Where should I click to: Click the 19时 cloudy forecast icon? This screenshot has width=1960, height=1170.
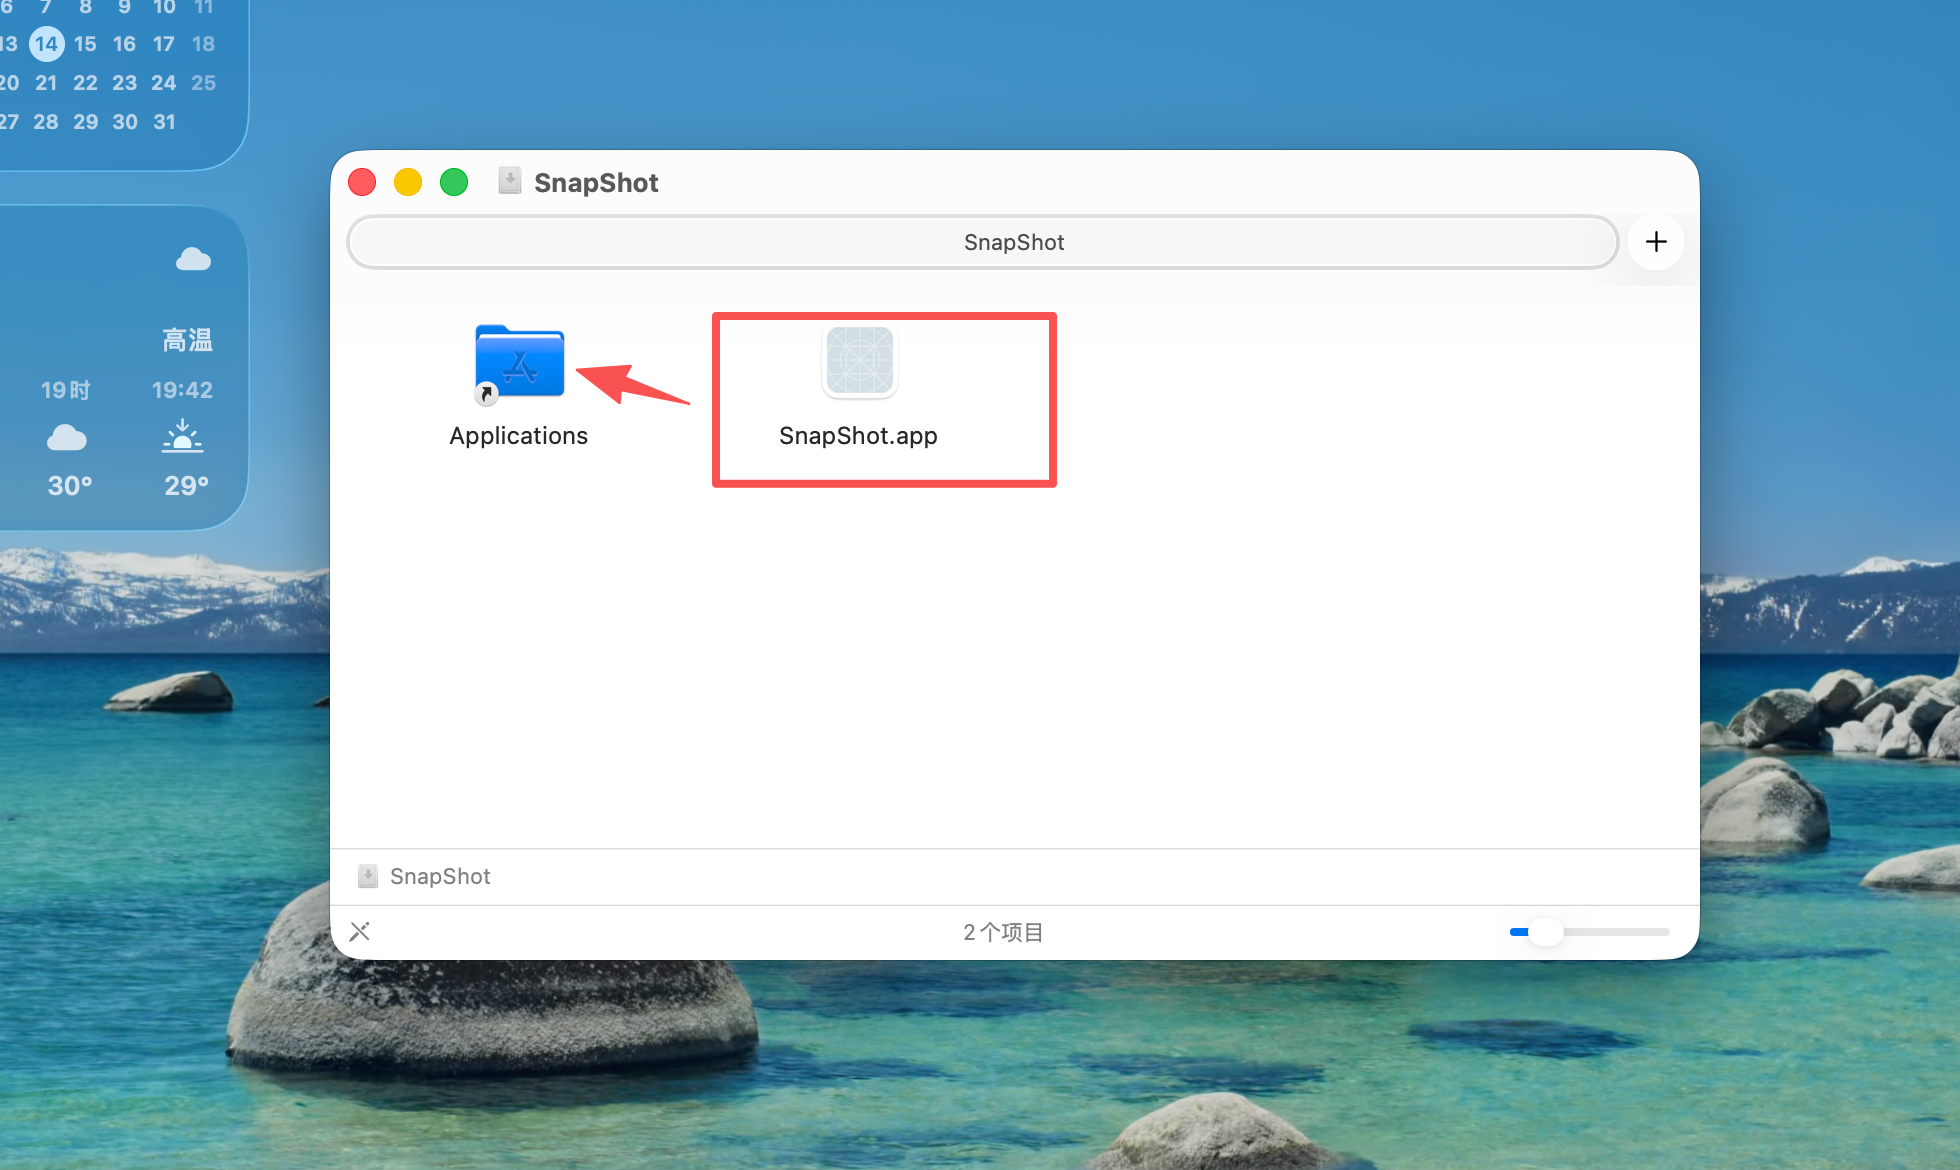click(67, 438)
